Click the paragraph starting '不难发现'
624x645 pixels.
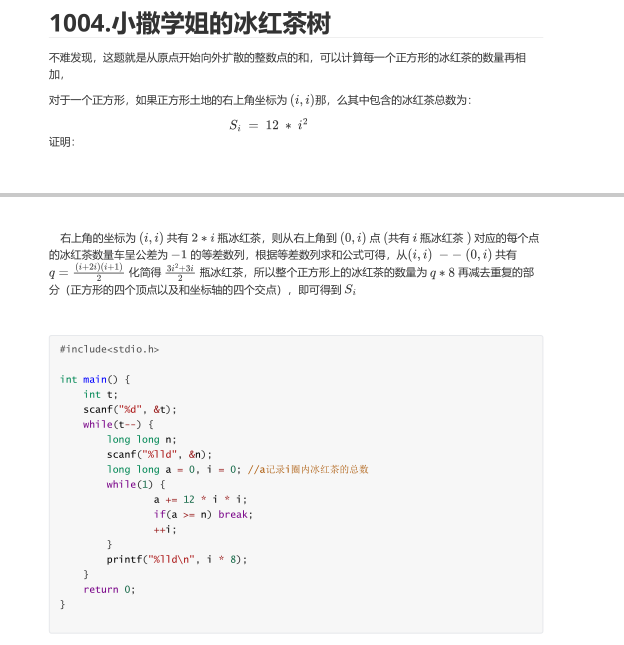pyautogui.click(x=287, y=66)
